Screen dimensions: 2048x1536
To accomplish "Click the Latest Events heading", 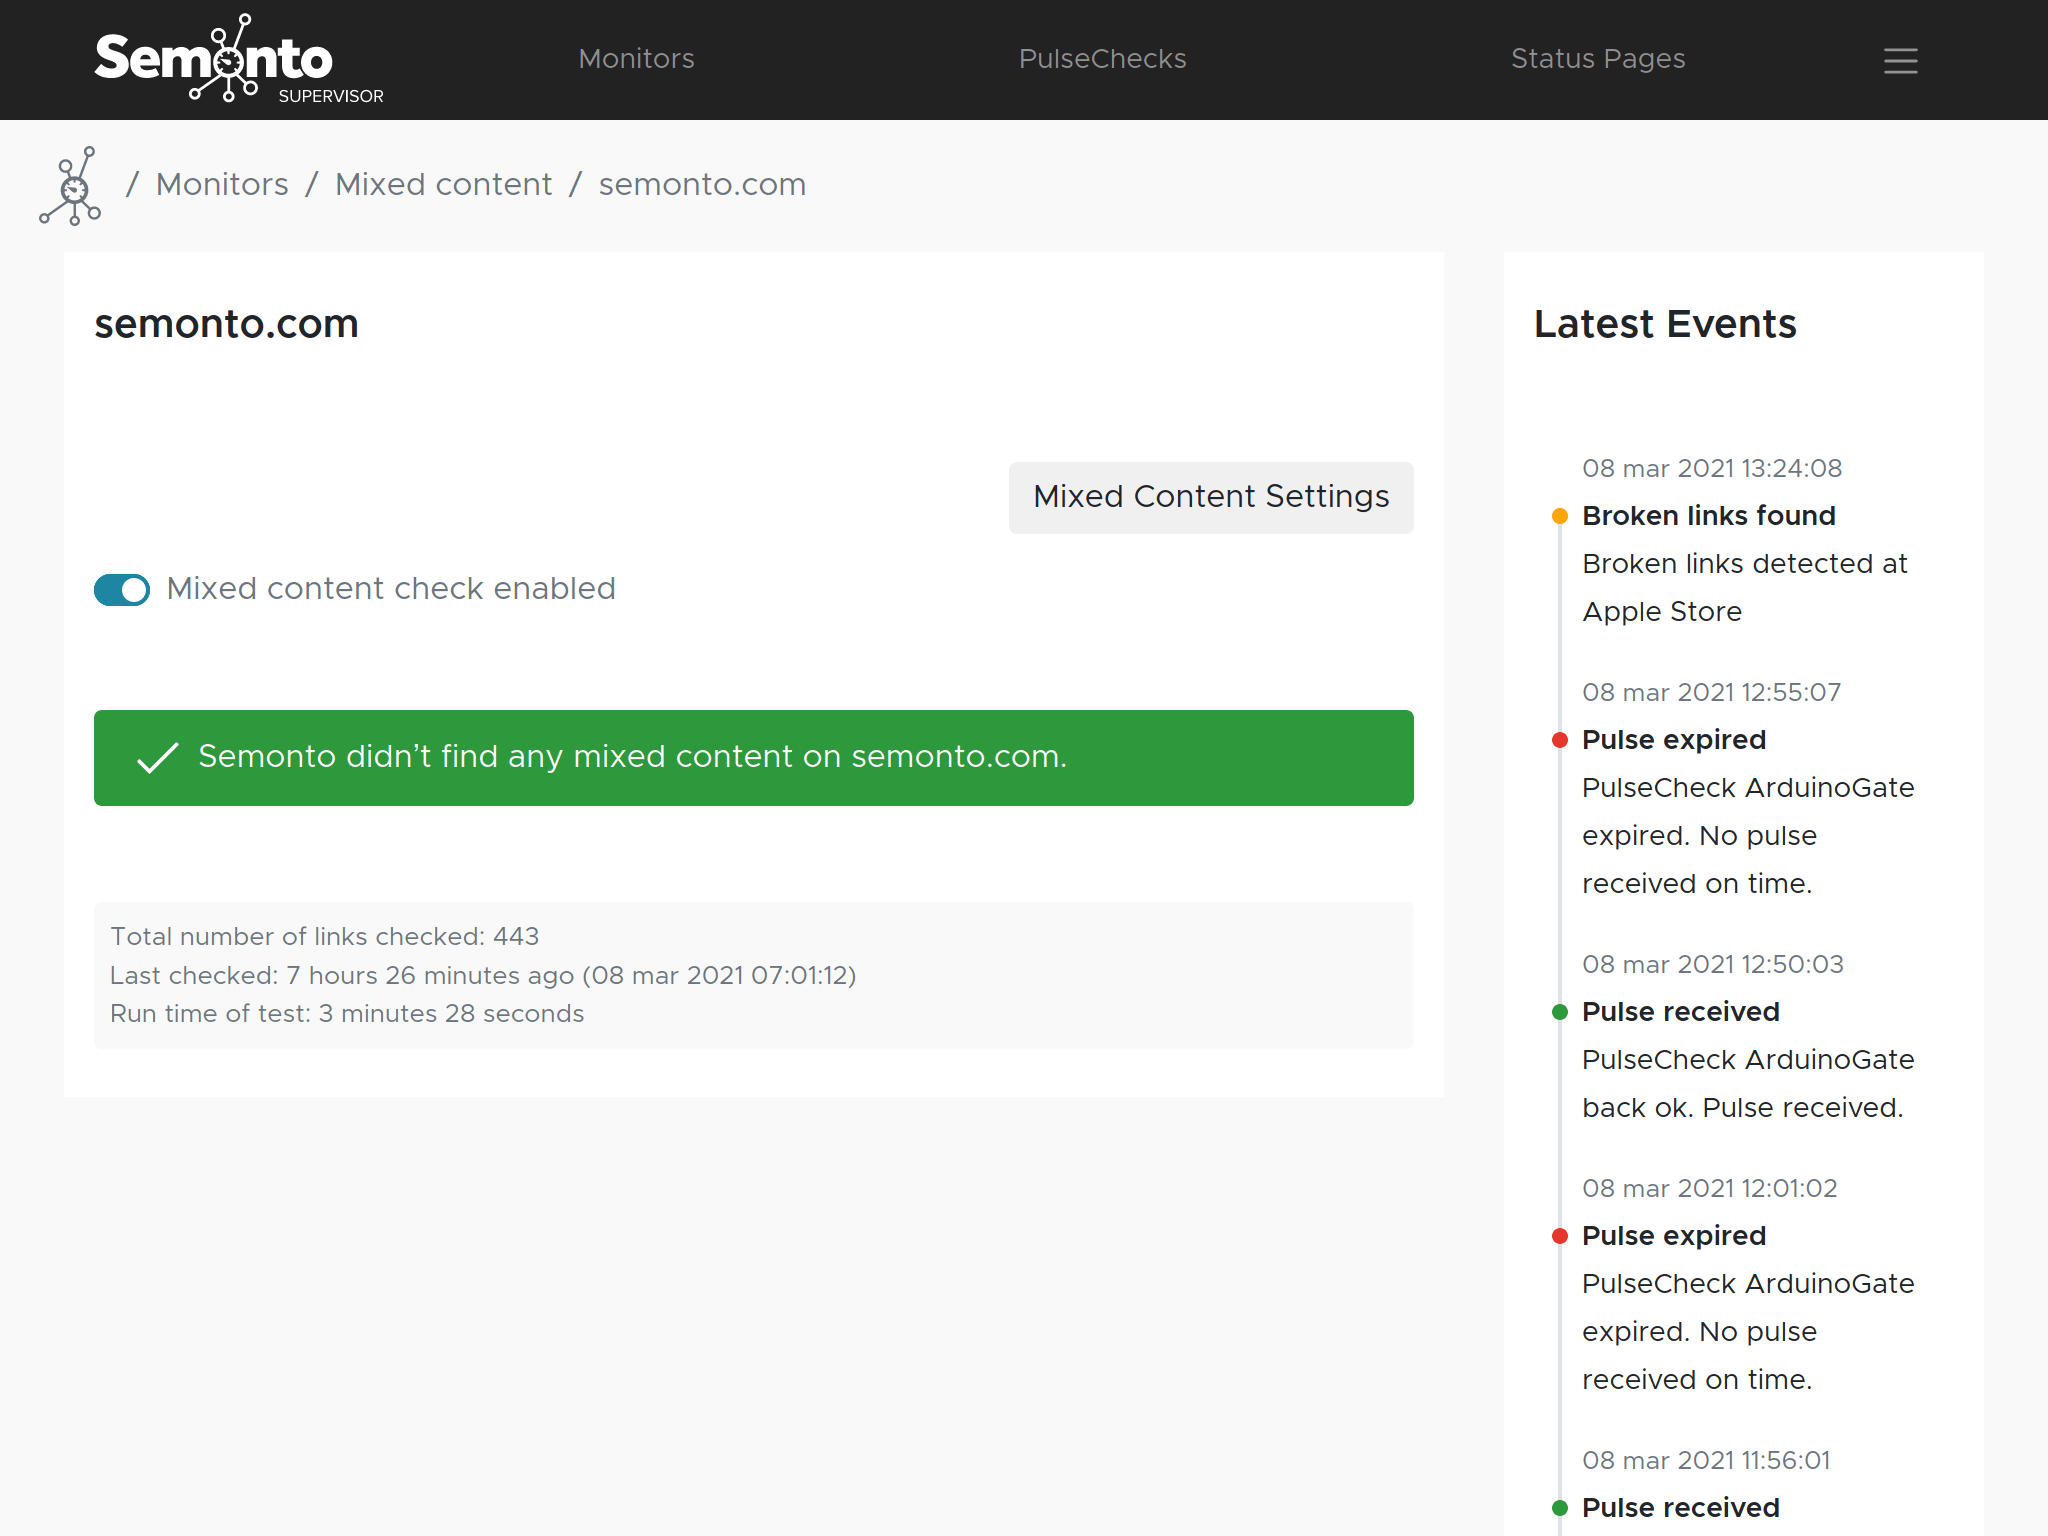I will tap(1665, 324).
